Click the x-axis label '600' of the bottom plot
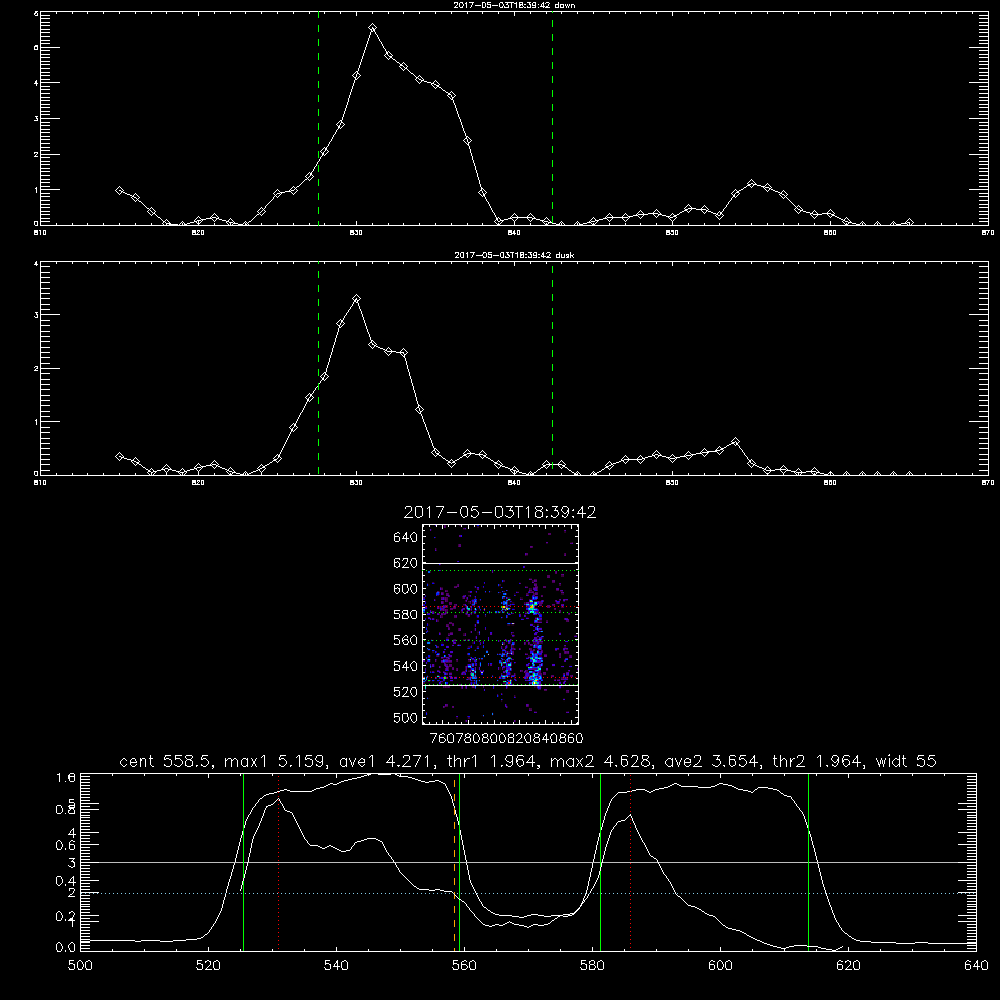 click(x=721, y=966)
